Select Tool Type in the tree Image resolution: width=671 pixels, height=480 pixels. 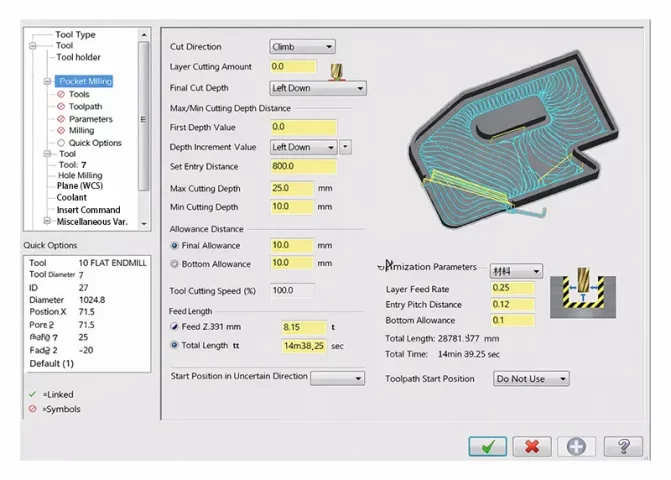[75, 35]
